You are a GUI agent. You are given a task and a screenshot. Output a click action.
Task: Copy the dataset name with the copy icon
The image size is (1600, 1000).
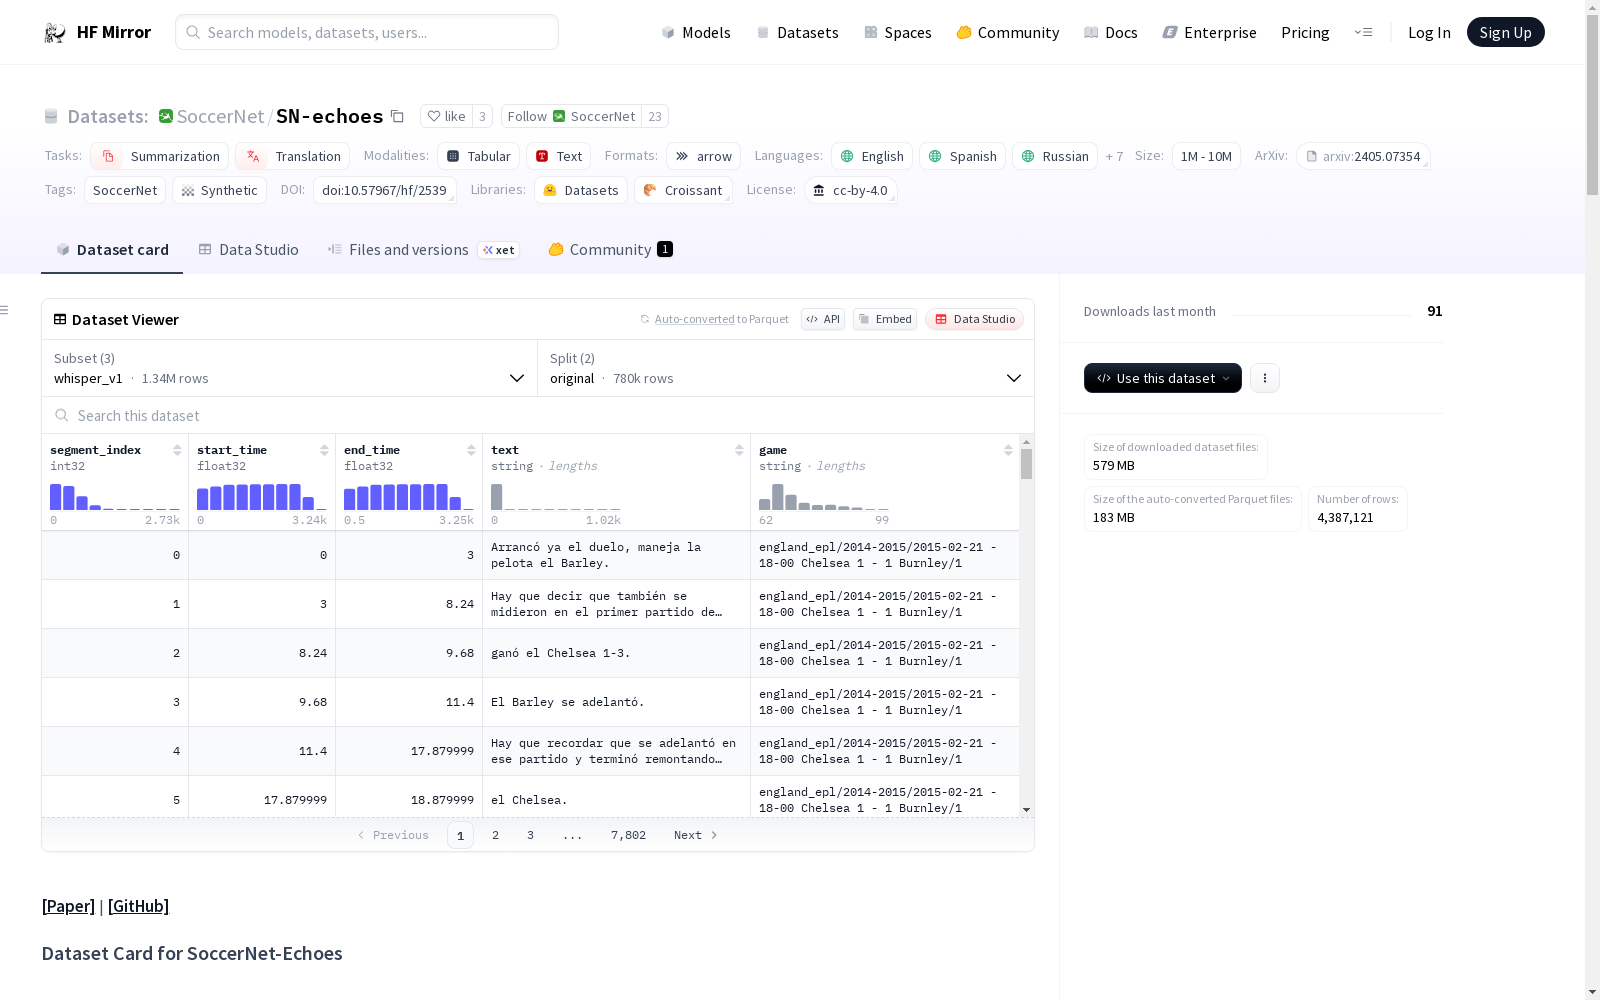pos(397,116)
